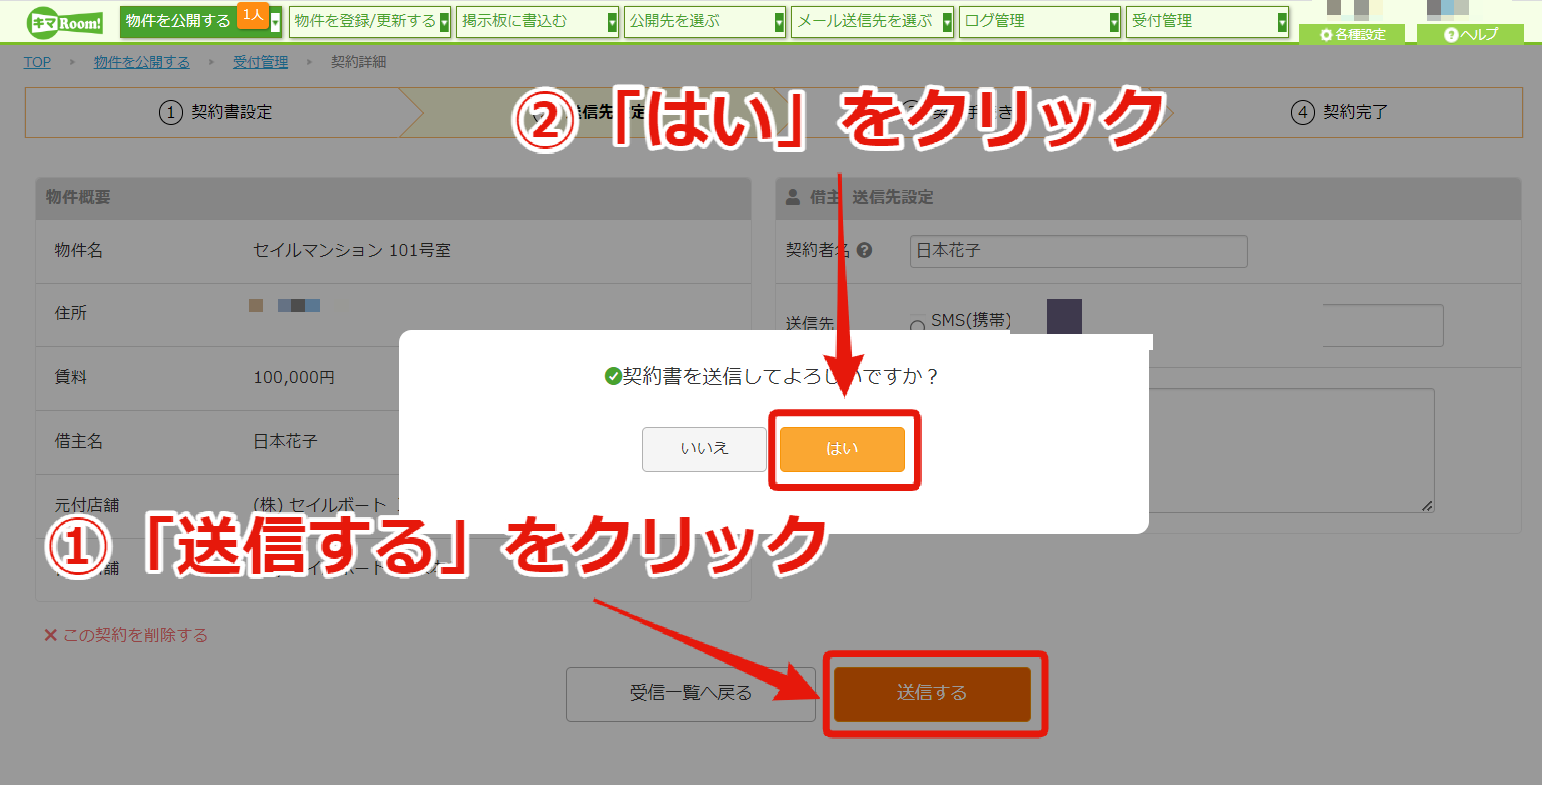Click the セイルマンション 101号室 property name
This screenshot has height=785, width=1542.
[352, 250]
